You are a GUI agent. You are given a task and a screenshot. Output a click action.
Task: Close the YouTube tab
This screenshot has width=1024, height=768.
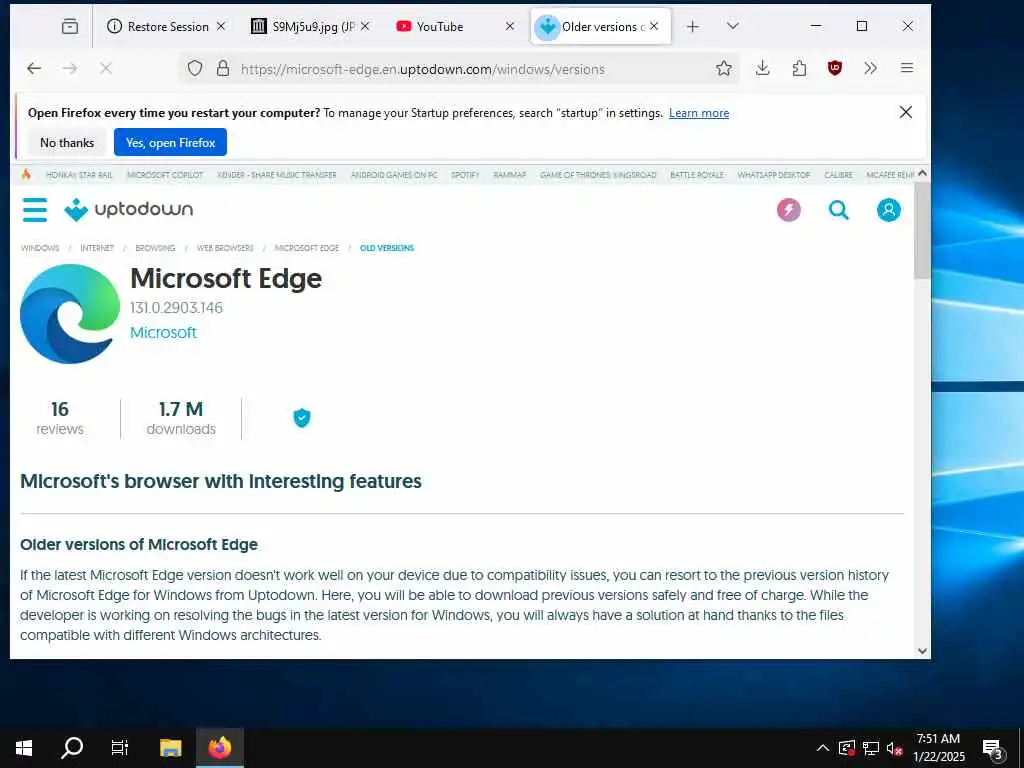(510, 26)
